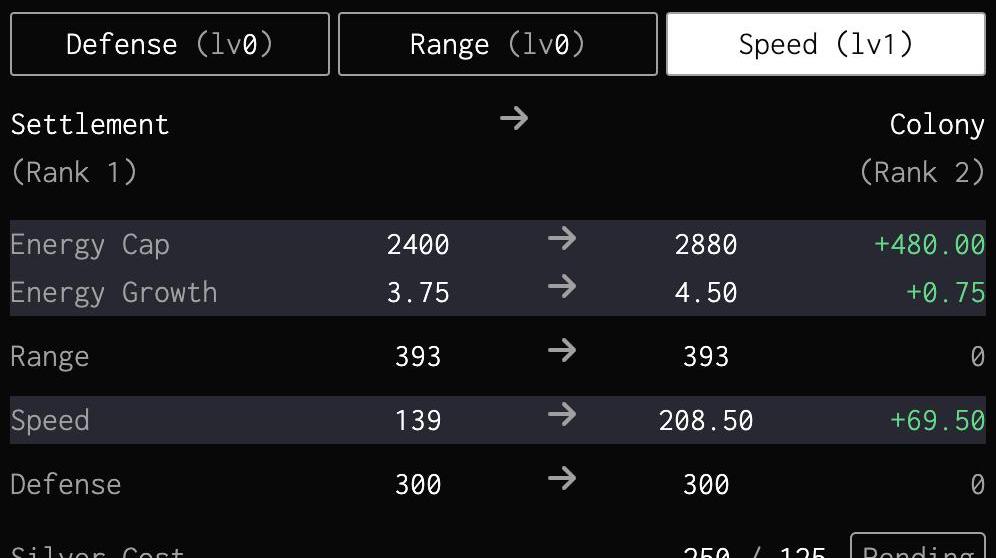
Task: Click the Defense stat row arrow
Action: [x=562, y=479]
